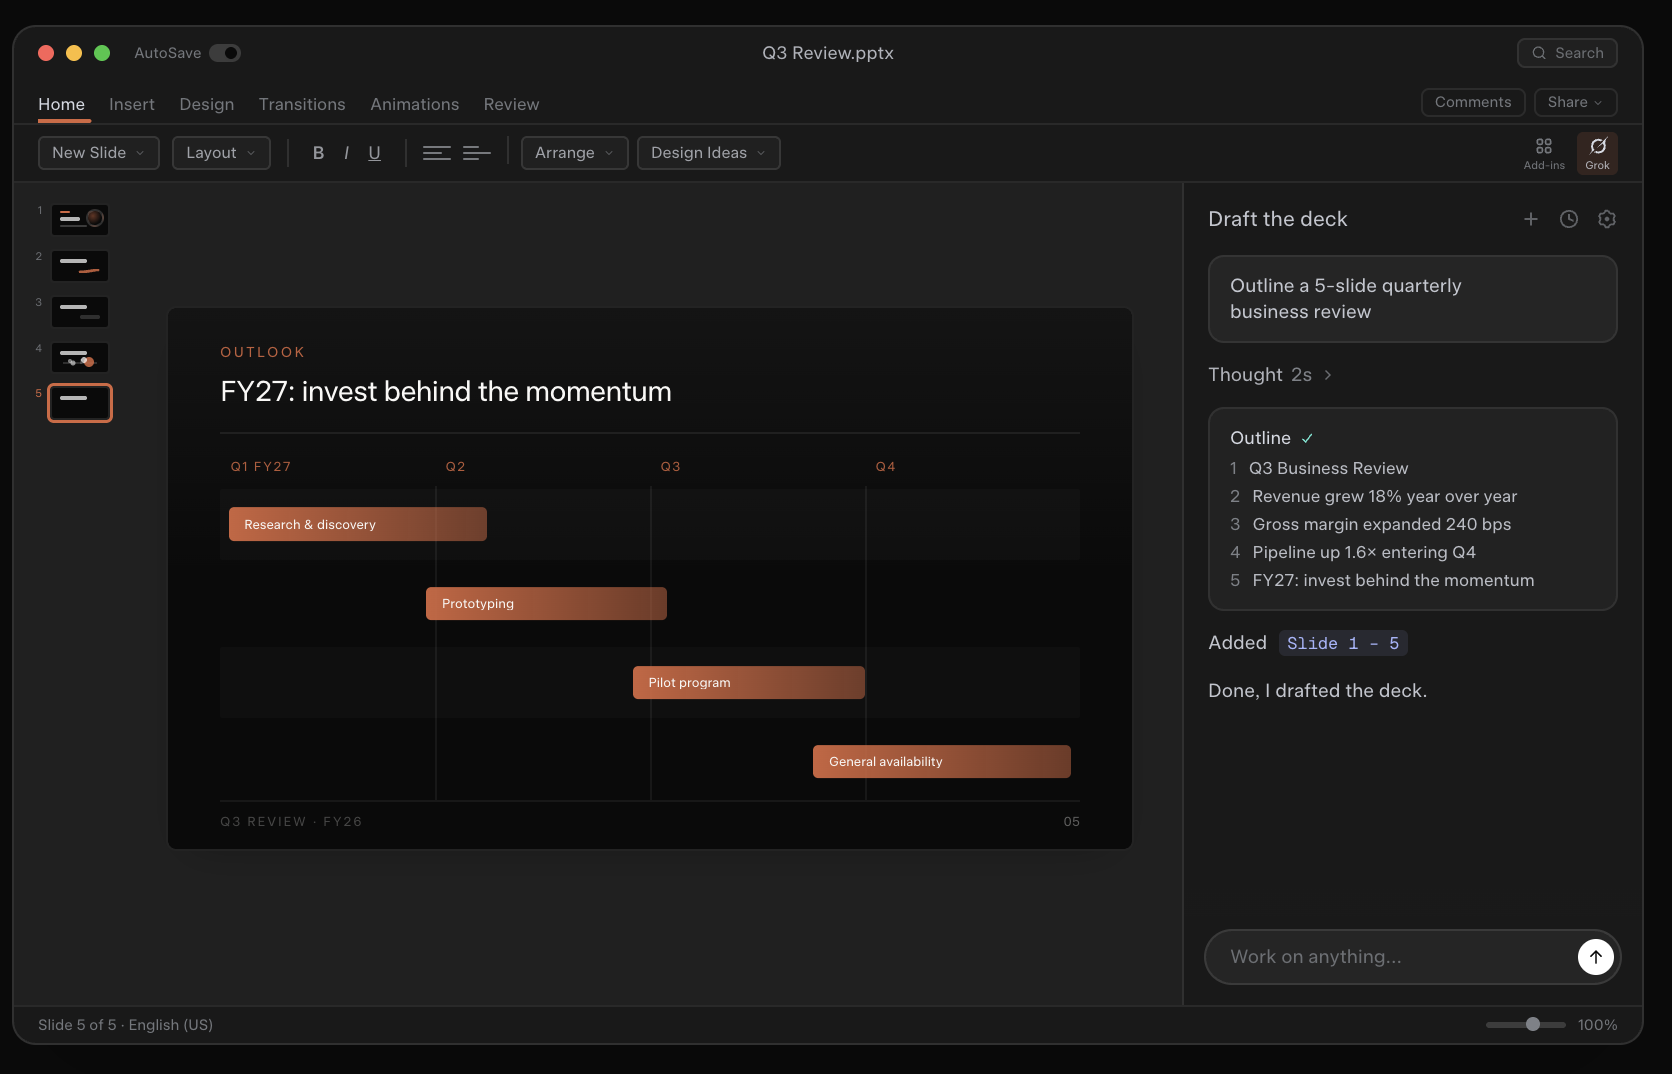
Task: Click the 'Outline a 5-slide quarterly business review' prompt
Action: tap(1413, 299)
